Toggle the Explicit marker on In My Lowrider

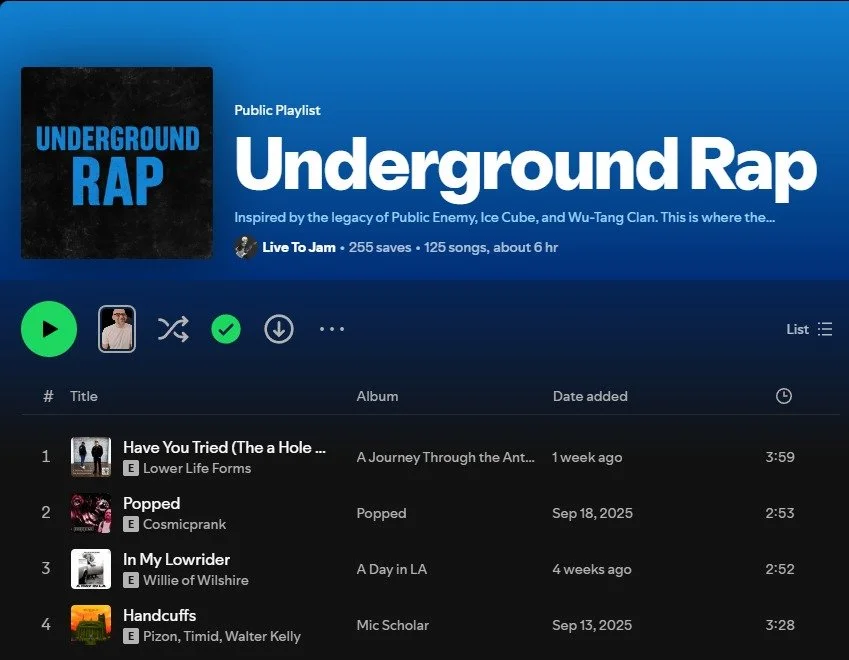click(131, 580)
